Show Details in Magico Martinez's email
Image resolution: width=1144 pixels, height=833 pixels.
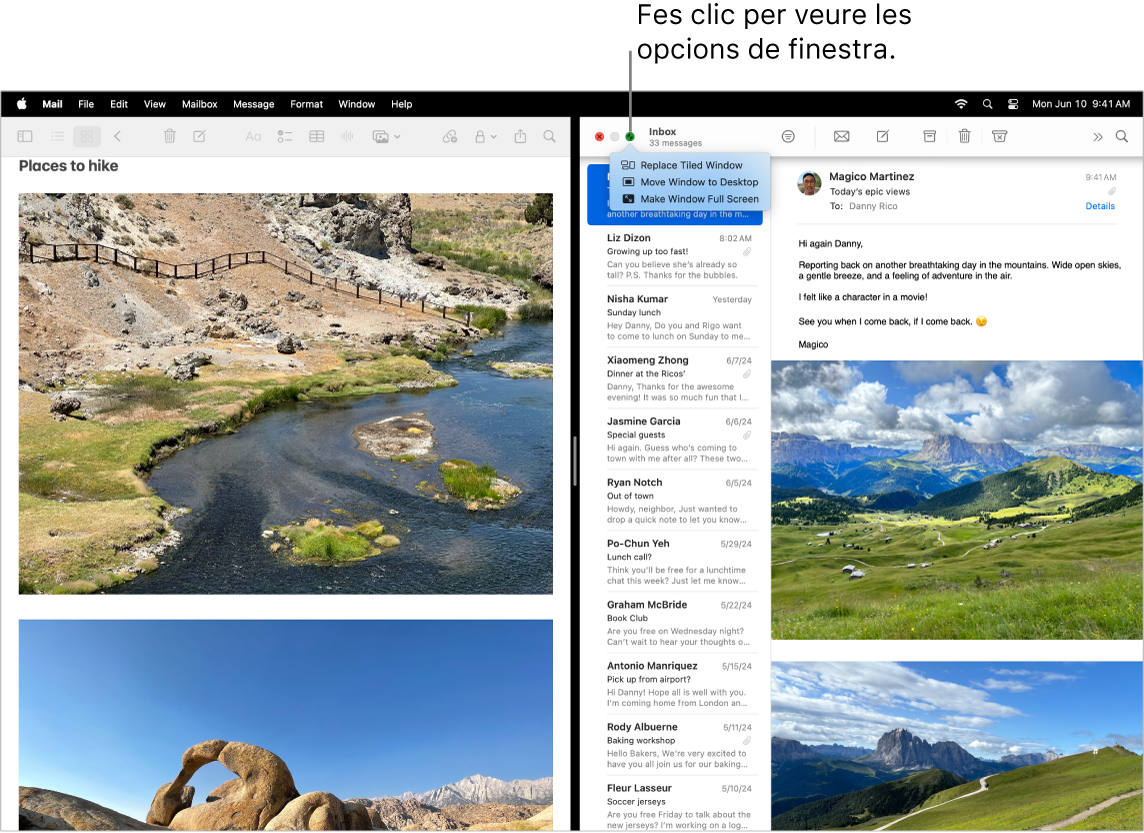[x=1099, y=206]
